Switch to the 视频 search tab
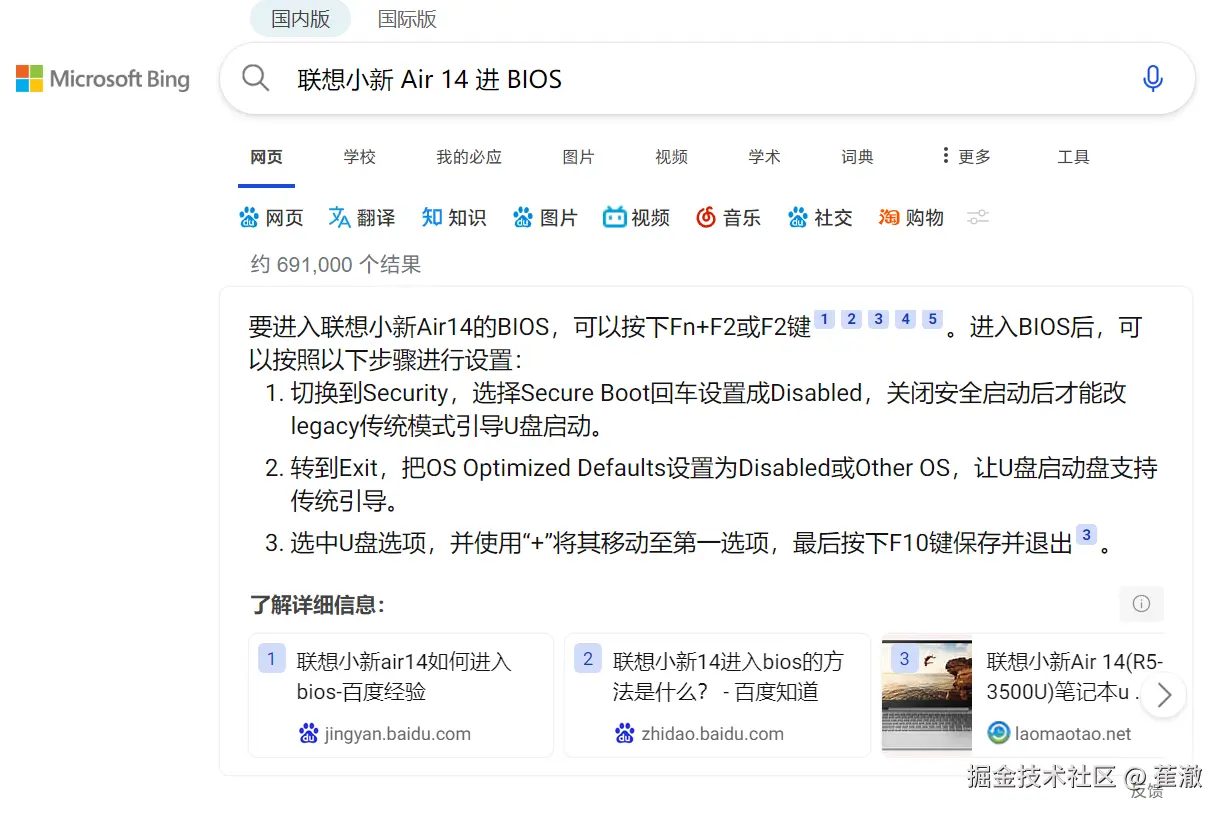This screenshot has height=813, width=1225. pos(671,156)
